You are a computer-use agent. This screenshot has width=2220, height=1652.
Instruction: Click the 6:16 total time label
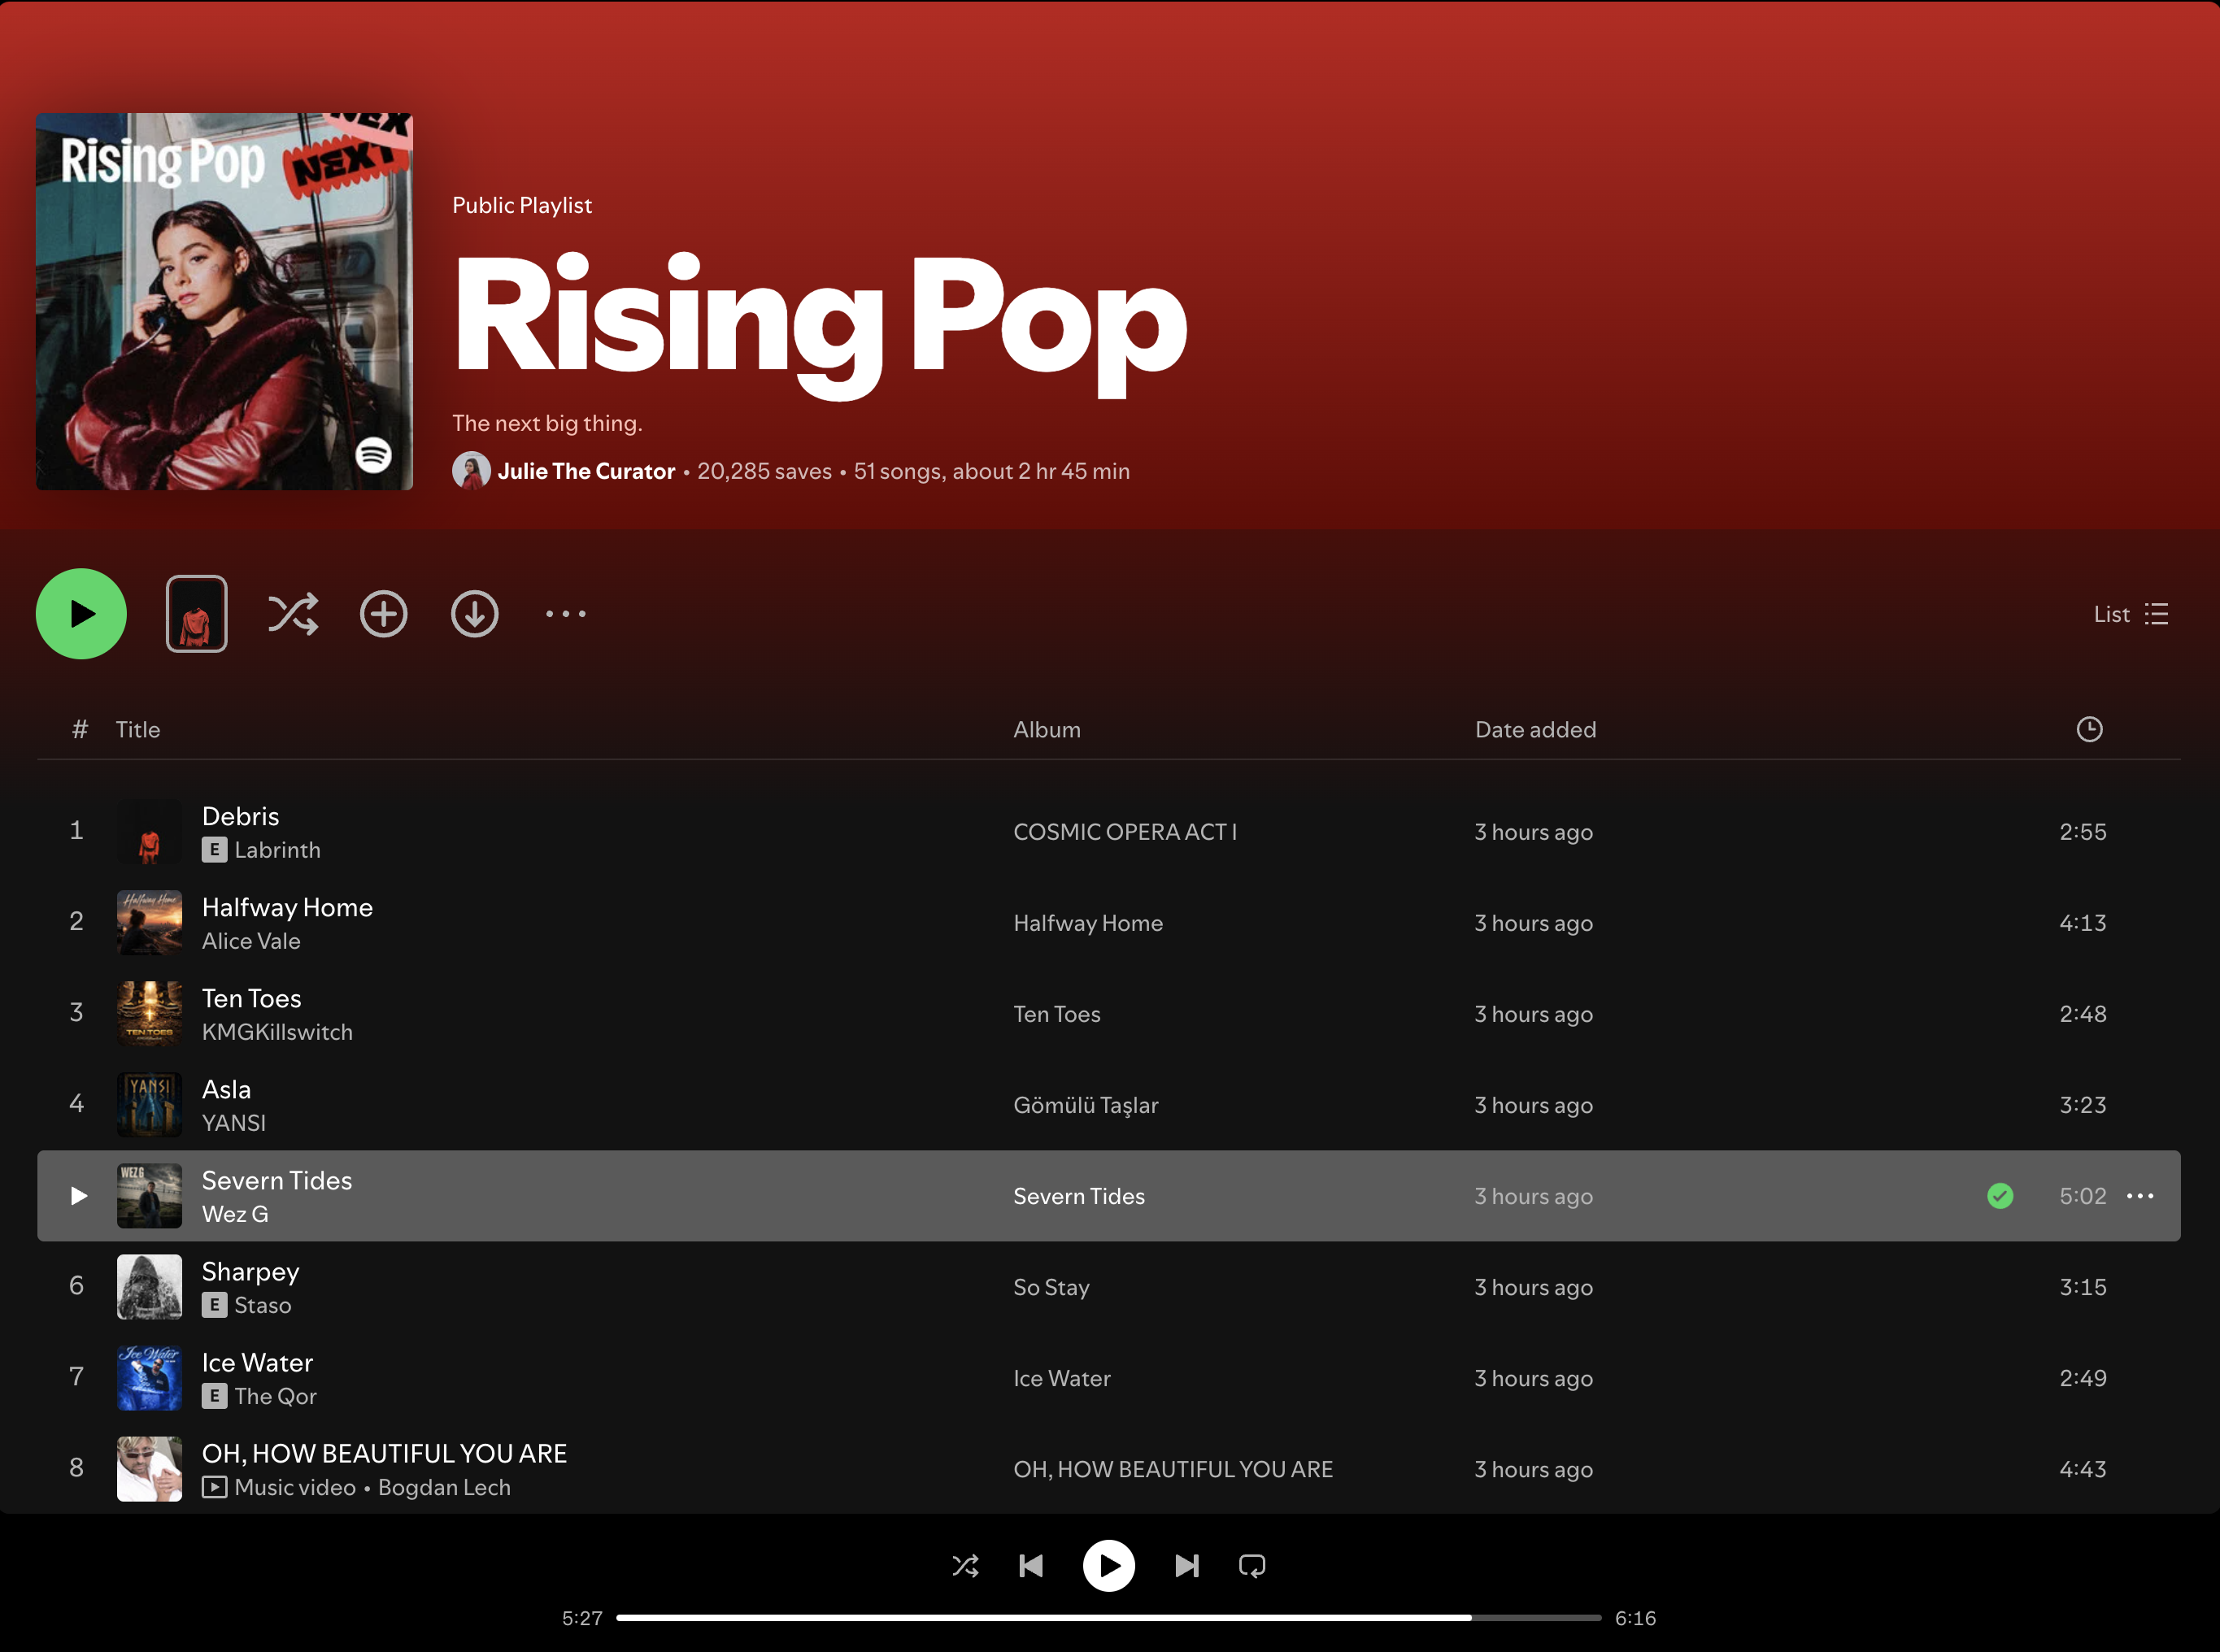(1636, 1618)
